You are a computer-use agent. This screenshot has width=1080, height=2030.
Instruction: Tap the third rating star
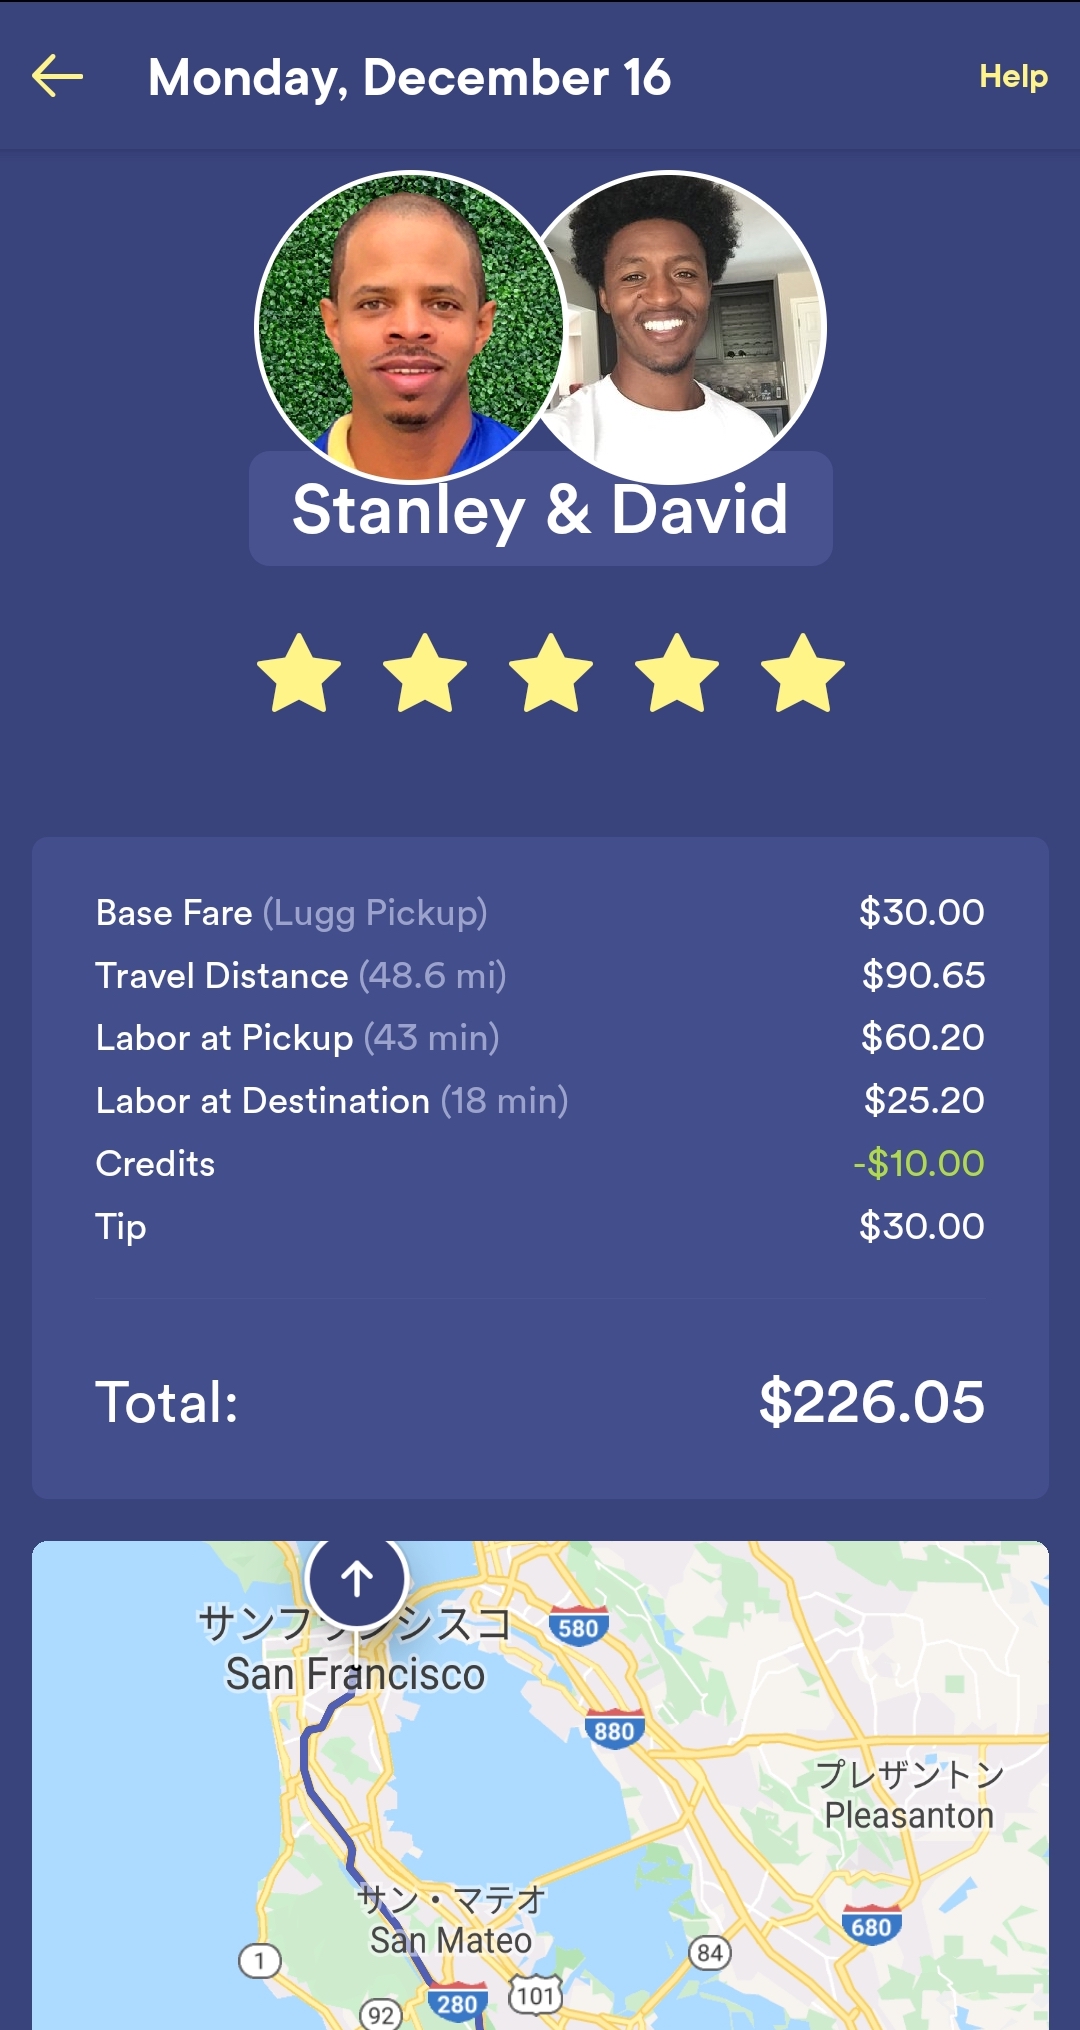[551, 674]
